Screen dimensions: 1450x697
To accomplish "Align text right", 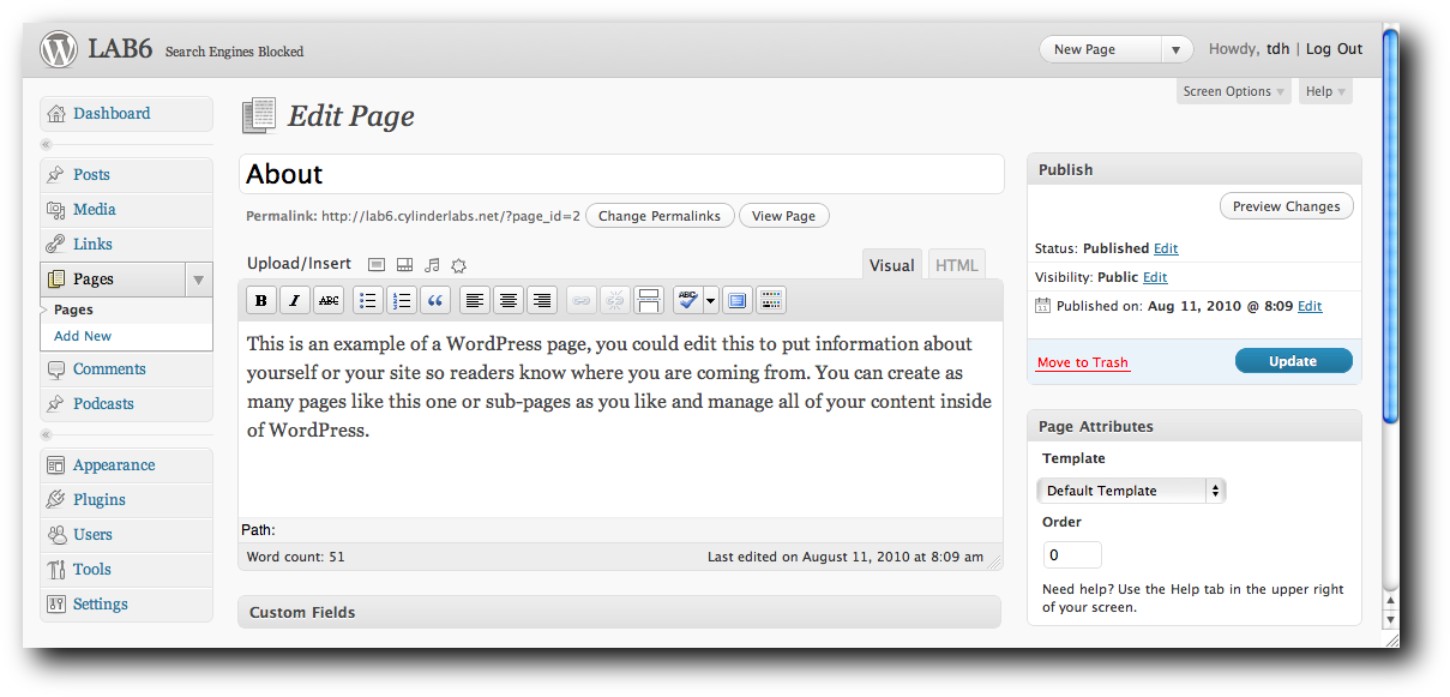I will pos(542,300).
